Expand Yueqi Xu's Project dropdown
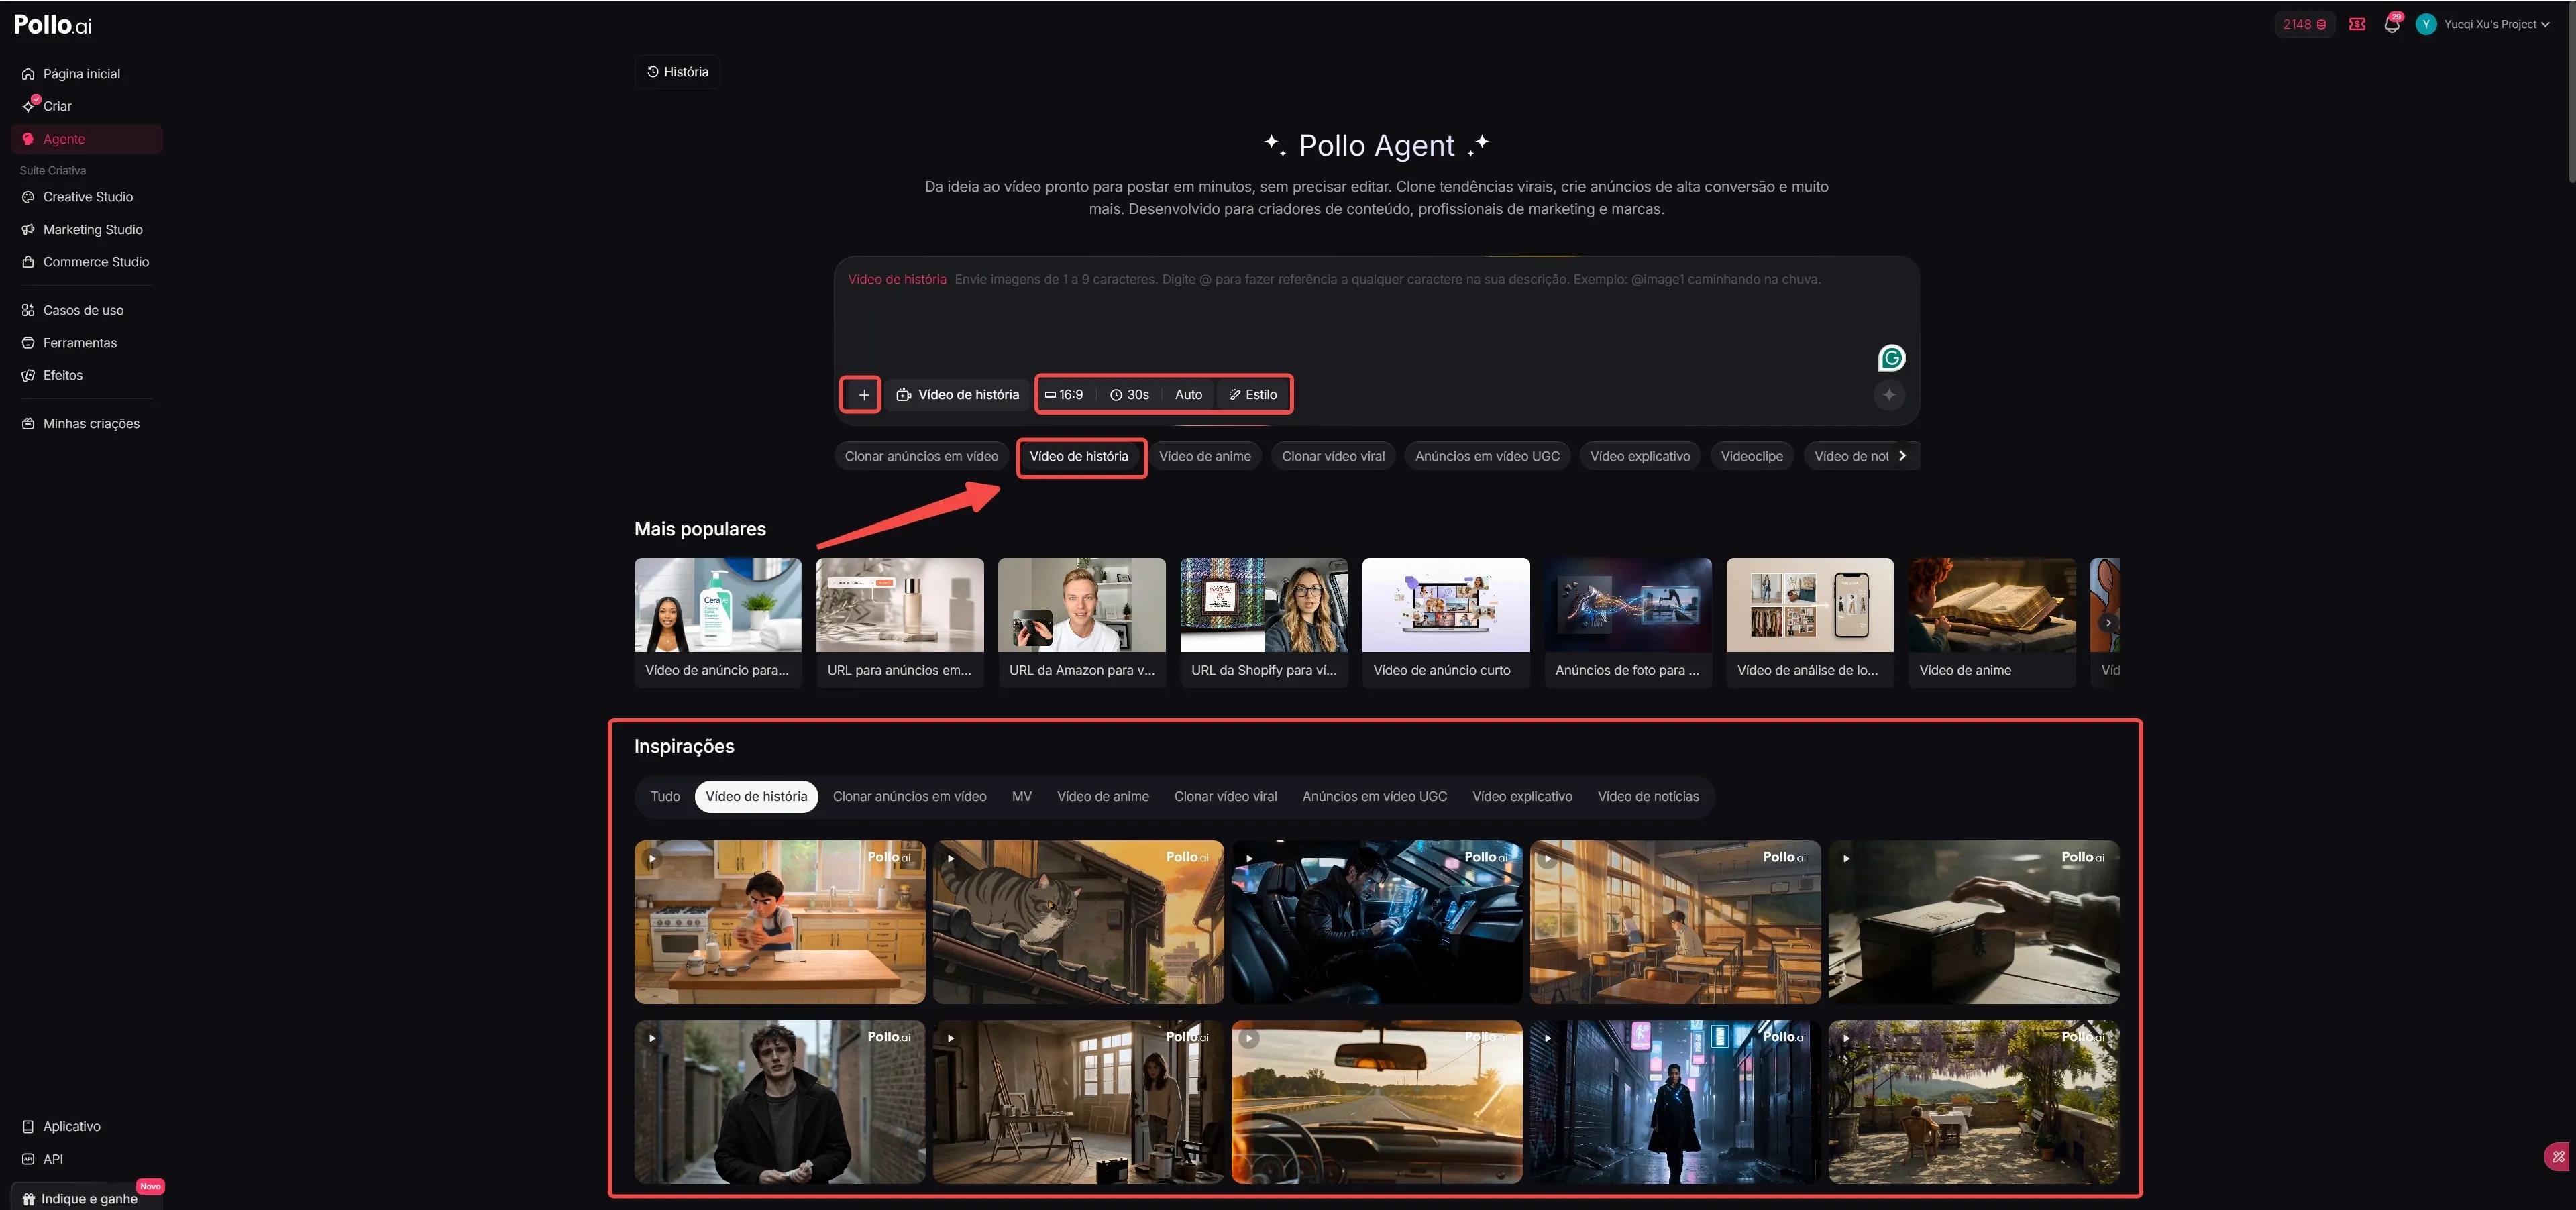 (2496, 24)
